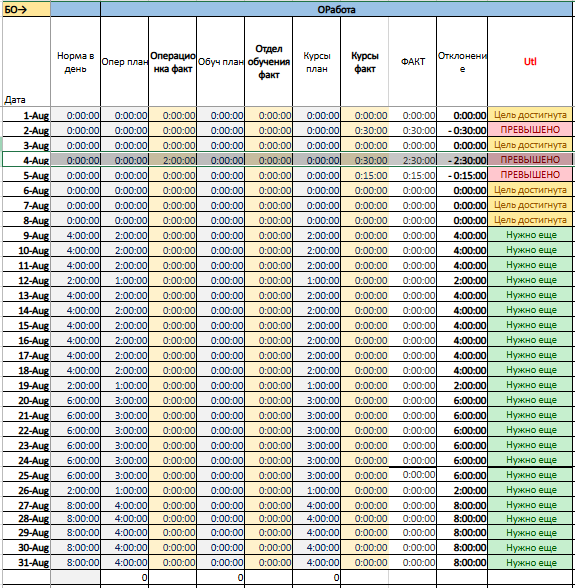Click ПРЕВЫШЕНО status for 2-Aug
Image resolution: width=575 pixels, height=588 pixels.
point(530,130)
